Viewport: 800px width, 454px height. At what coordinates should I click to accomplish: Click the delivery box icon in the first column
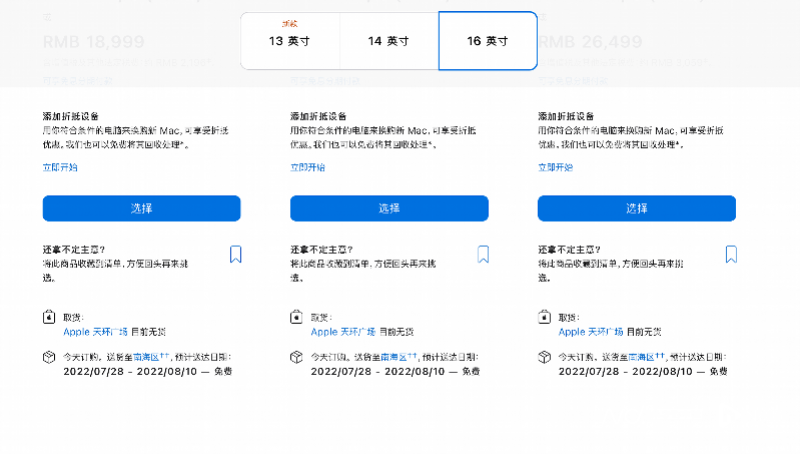49,357
